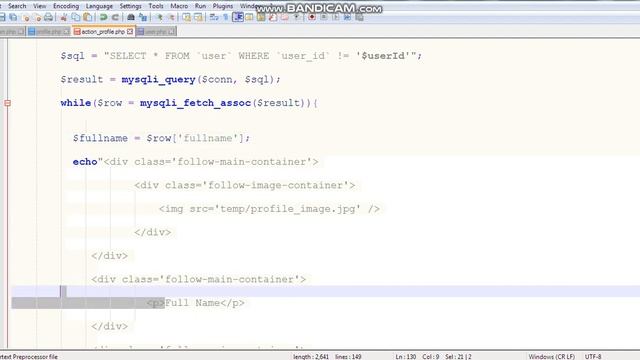Click the Save Recorded Macro icon
The width and height of the screenshot is (640, 360).
tap(359, 17)
